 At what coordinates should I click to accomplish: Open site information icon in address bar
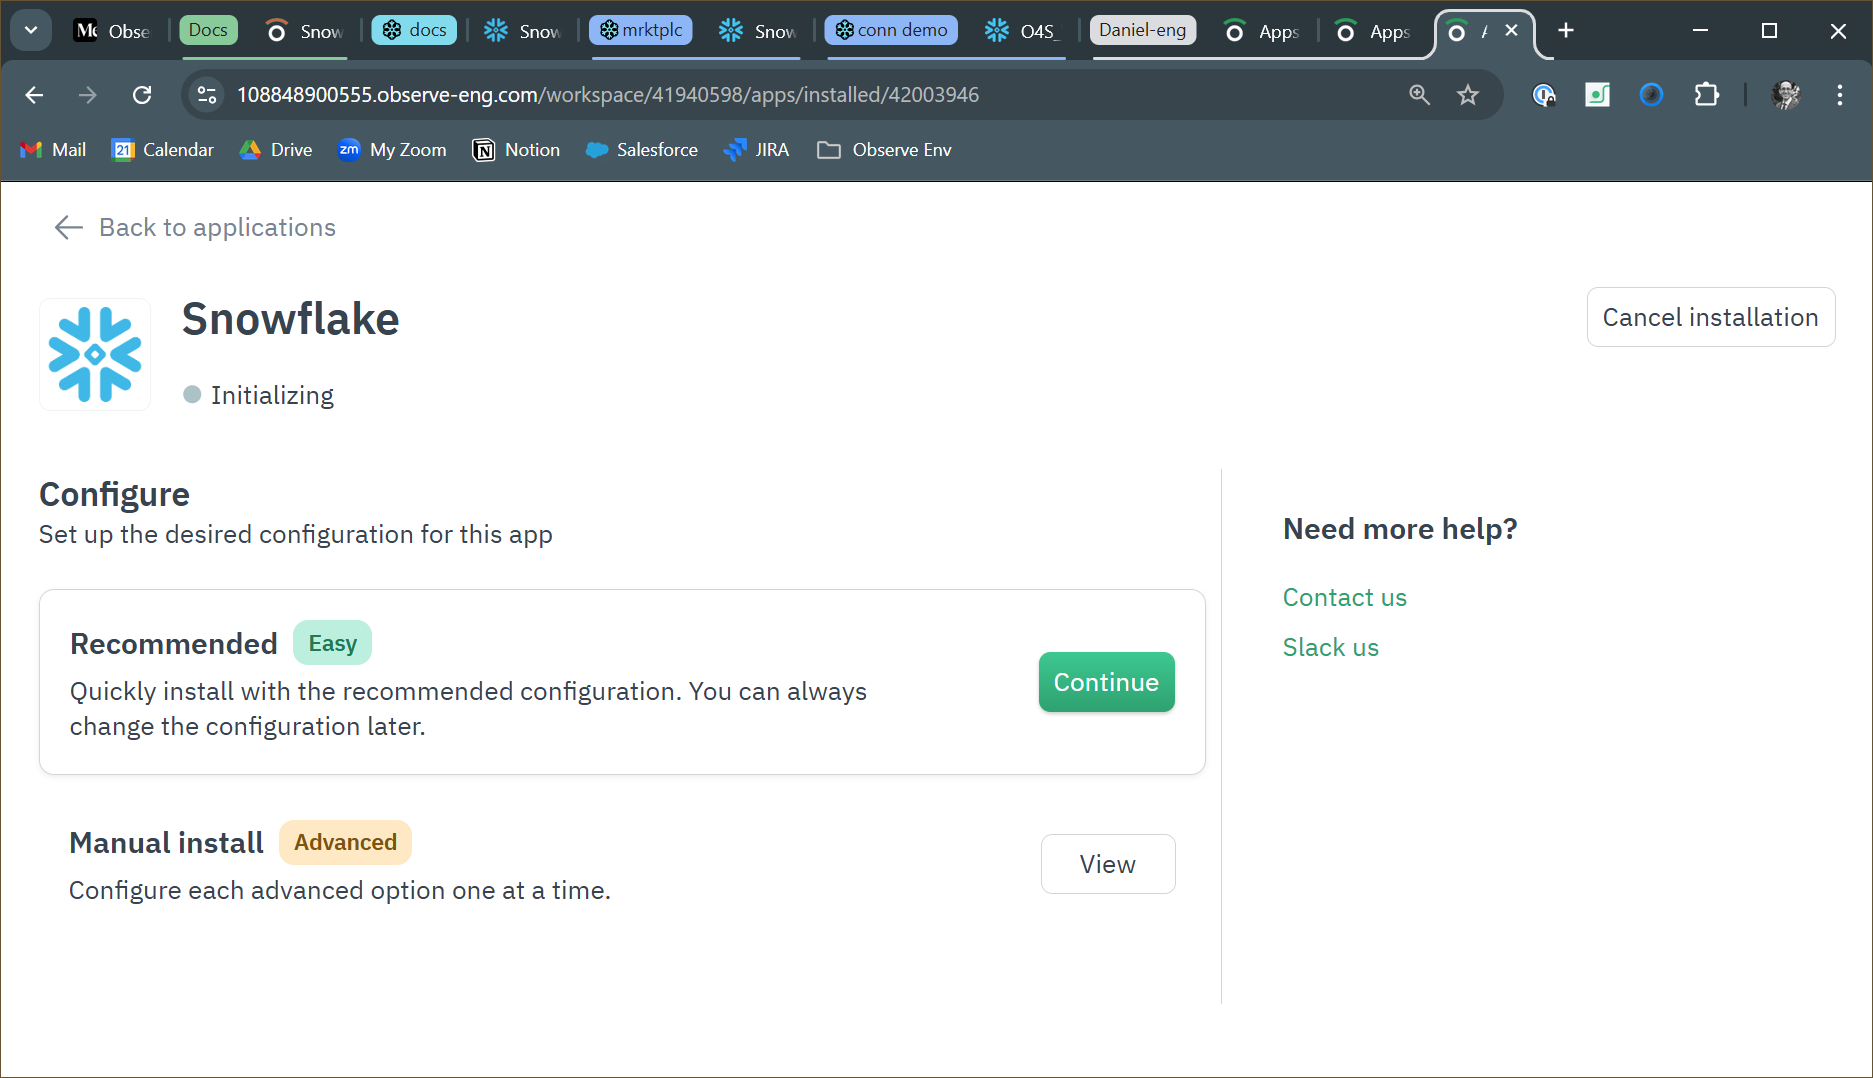tap(207, 95)
